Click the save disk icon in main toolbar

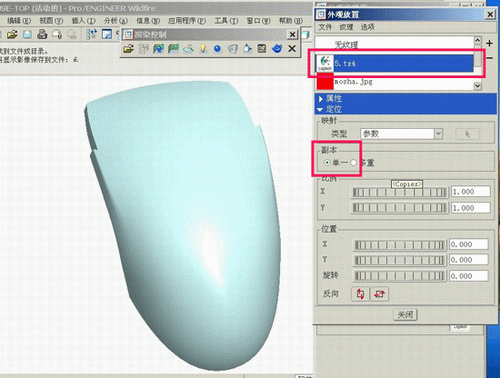pos(27,34)
